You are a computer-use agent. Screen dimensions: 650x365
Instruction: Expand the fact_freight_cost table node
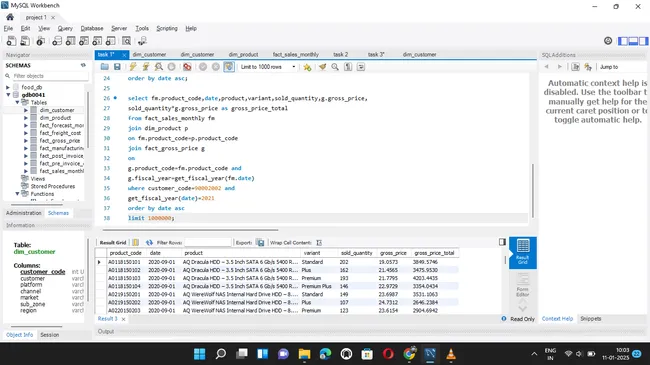(26, 133)
